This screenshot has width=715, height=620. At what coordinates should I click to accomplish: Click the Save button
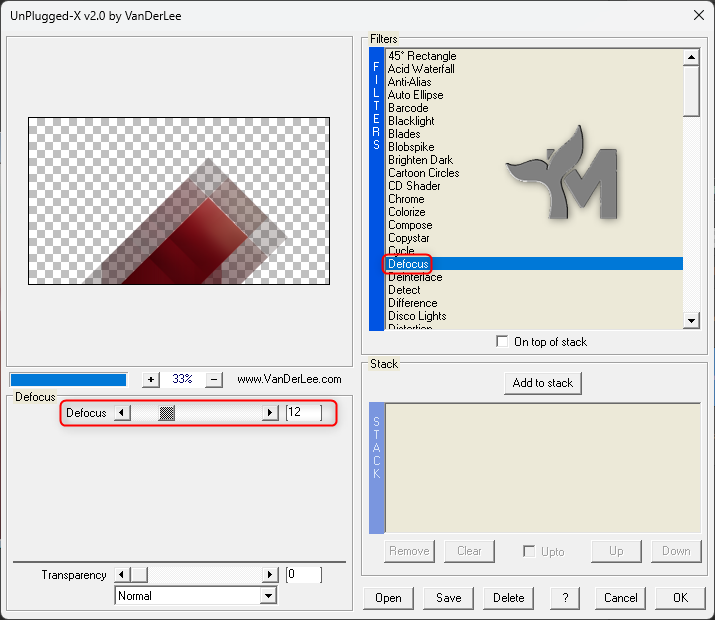click(x=449, y=598)
